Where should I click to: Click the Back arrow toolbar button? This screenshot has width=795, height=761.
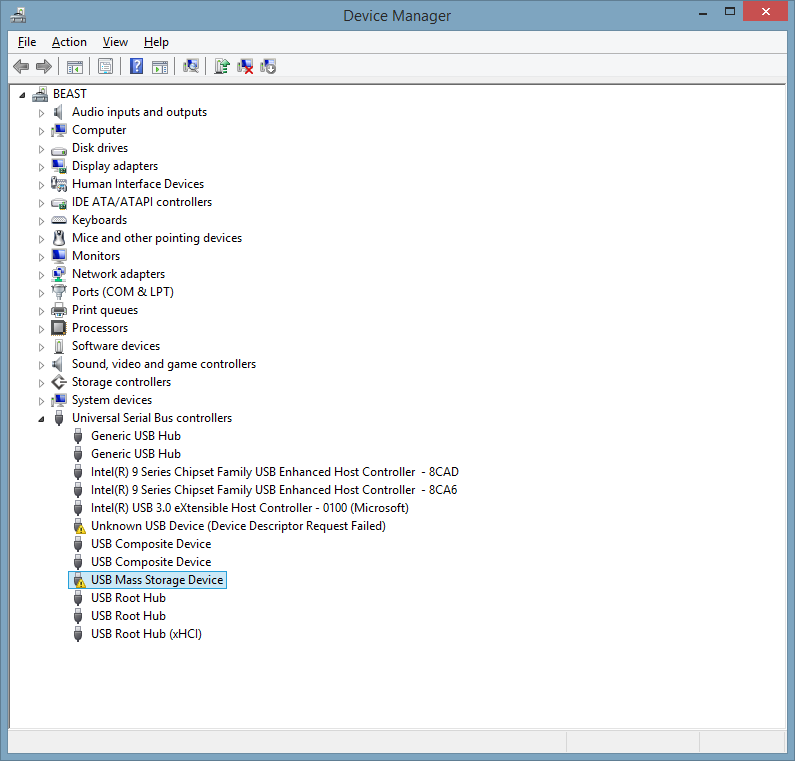(x=21, y=66)
